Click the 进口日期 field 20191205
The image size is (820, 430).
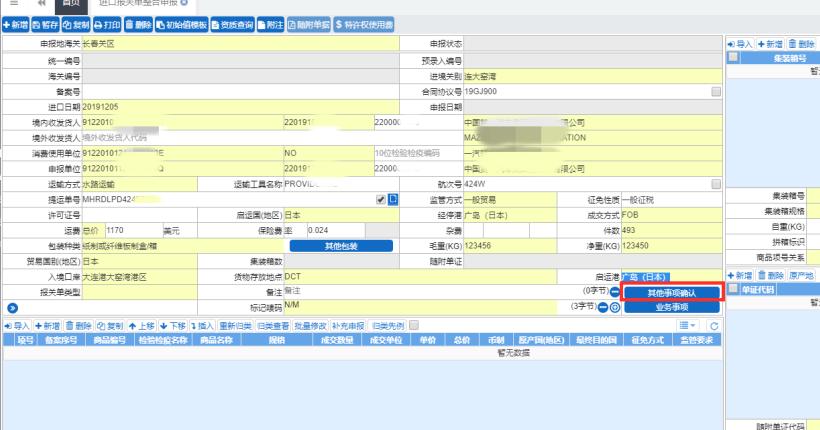(241, 107)
